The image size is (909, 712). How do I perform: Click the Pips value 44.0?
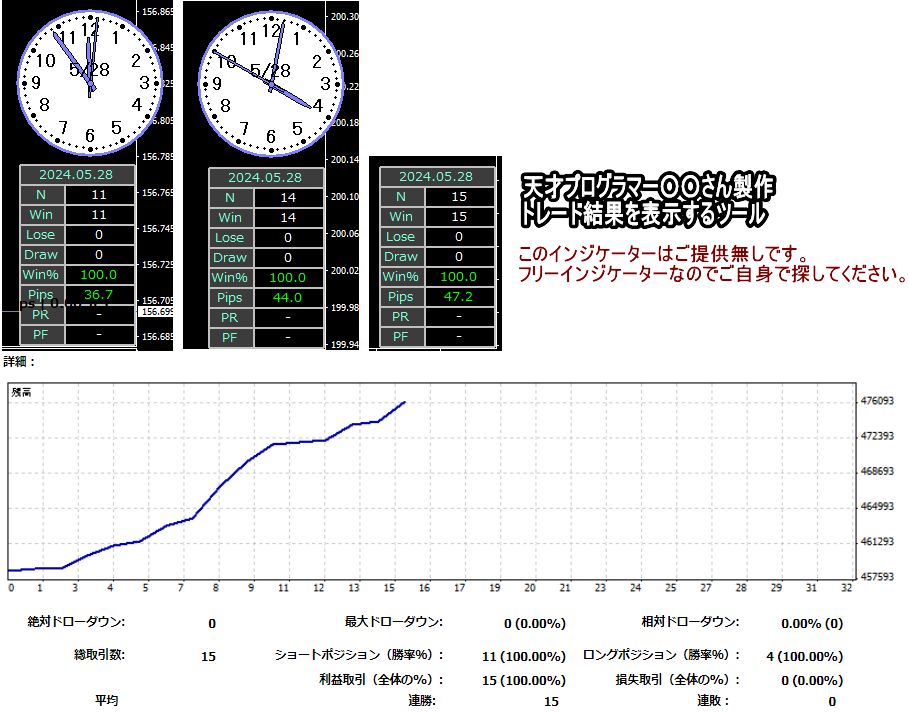click(287, 297)
